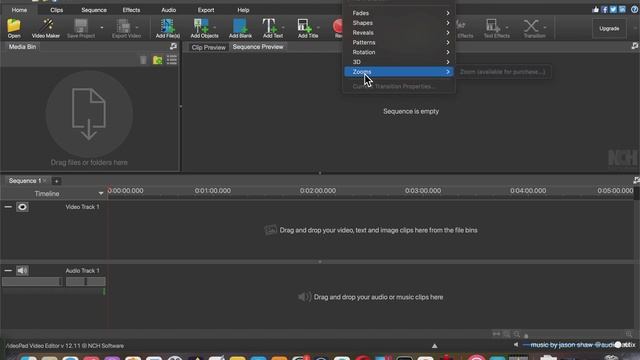Collapse Audio Track 1 with minus button

(x=8, y=270)
